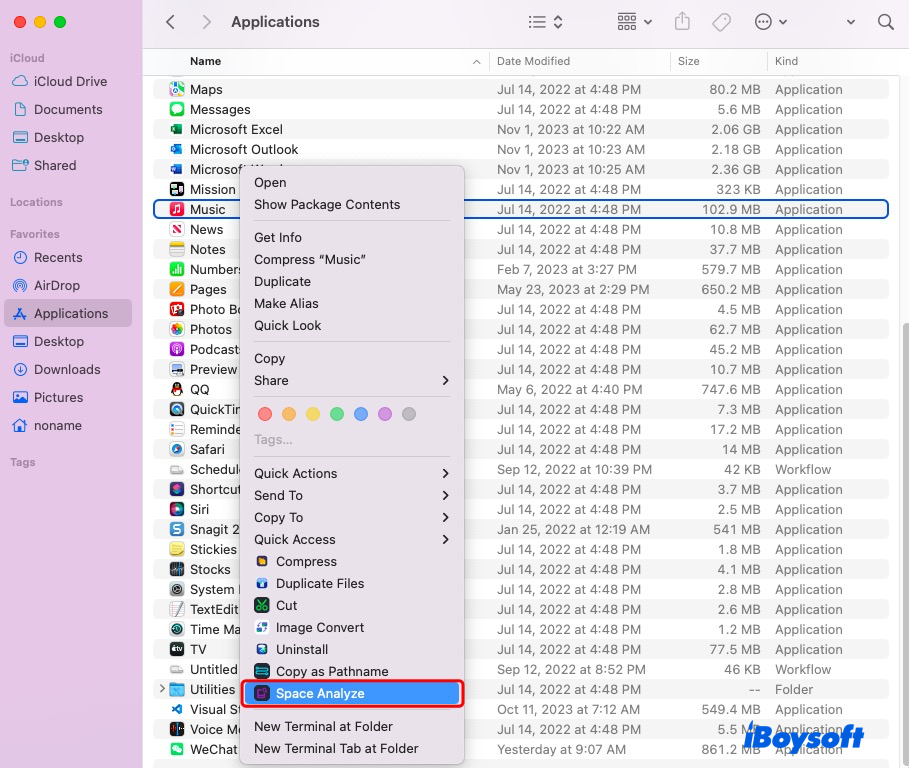The height and width of the screenshot is (768, 909).
Task: Select the Safari app icon
Action: click(176, 449)
